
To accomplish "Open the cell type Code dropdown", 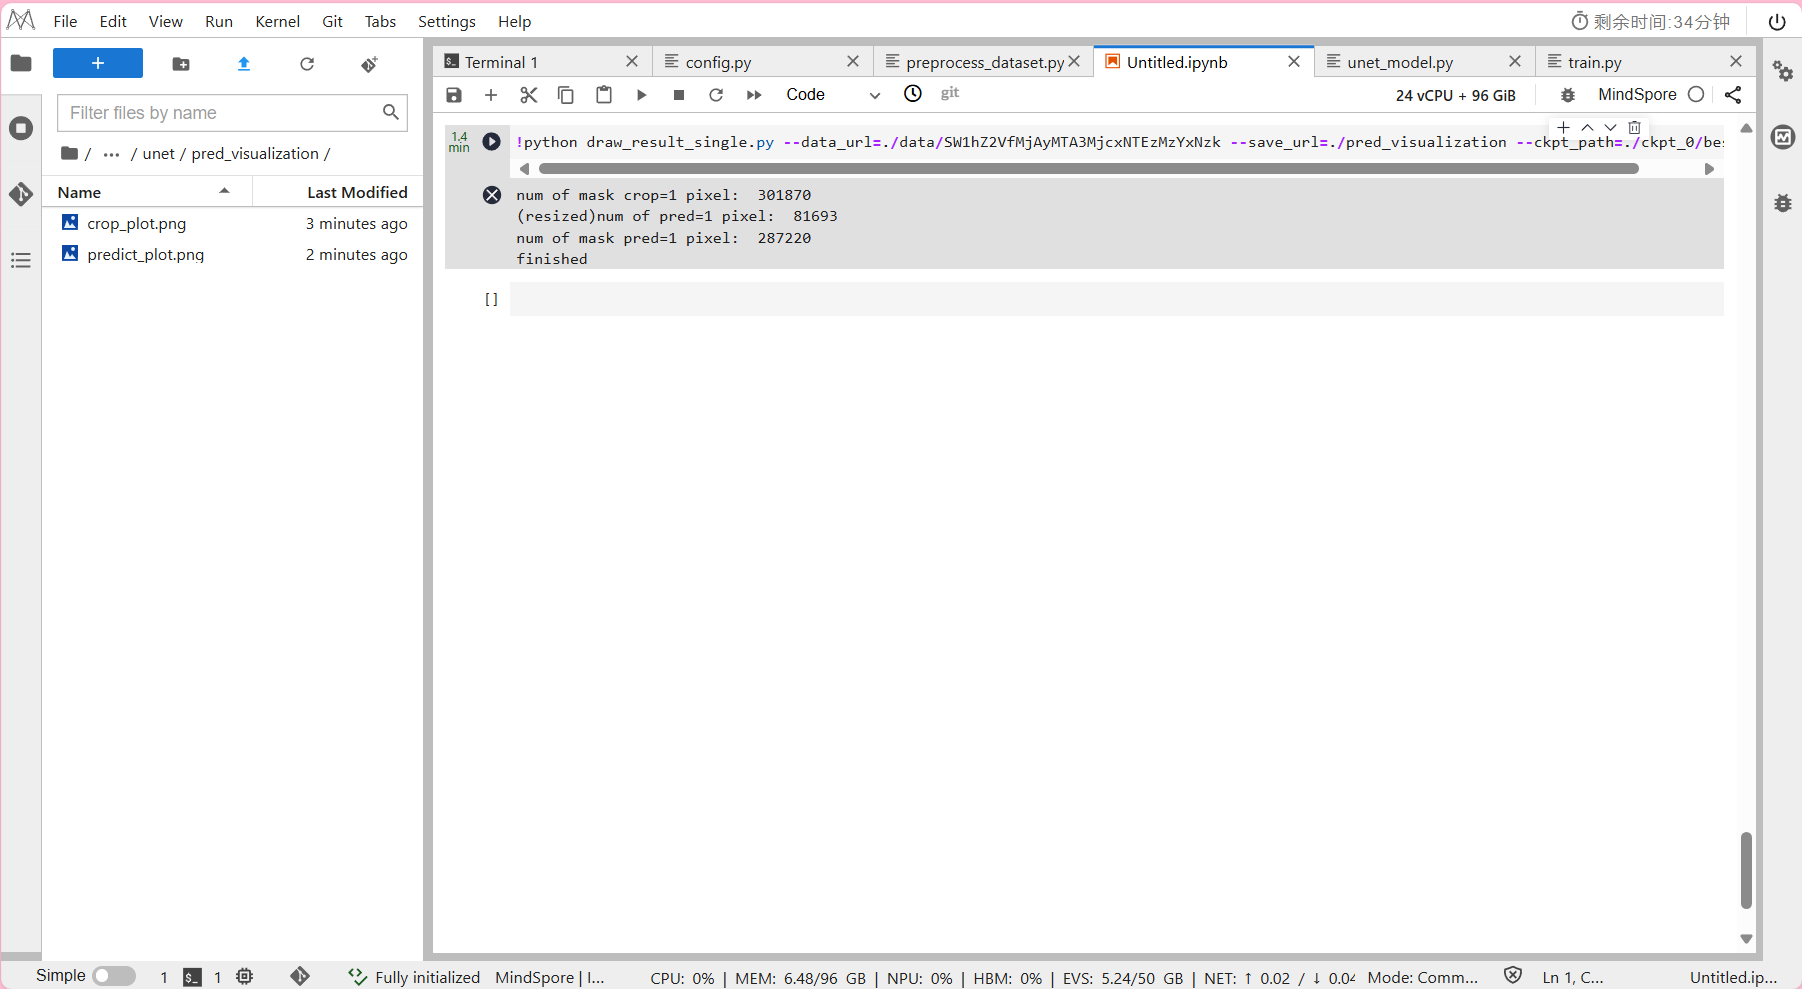I will click(x=833, y=95).
